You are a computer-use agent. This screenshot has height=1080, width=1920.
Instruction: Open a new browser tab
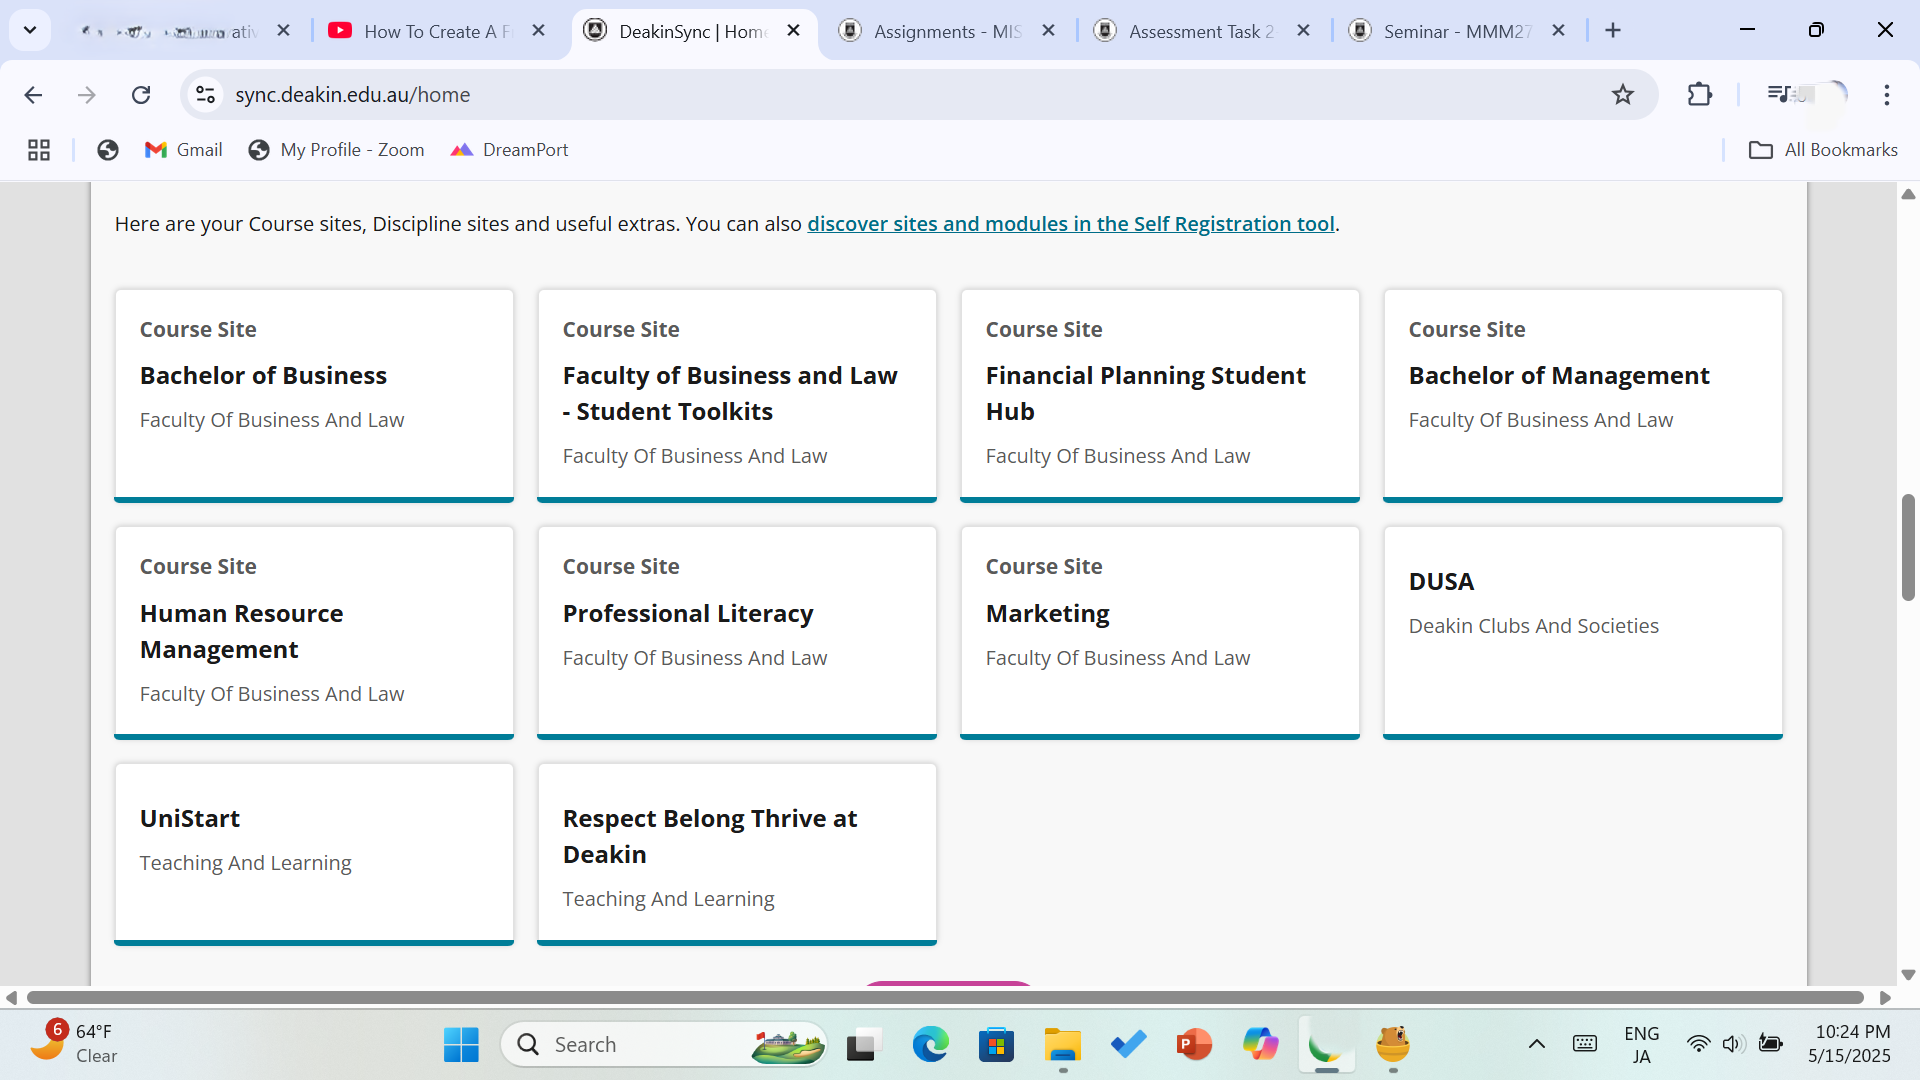[1613, 31]
